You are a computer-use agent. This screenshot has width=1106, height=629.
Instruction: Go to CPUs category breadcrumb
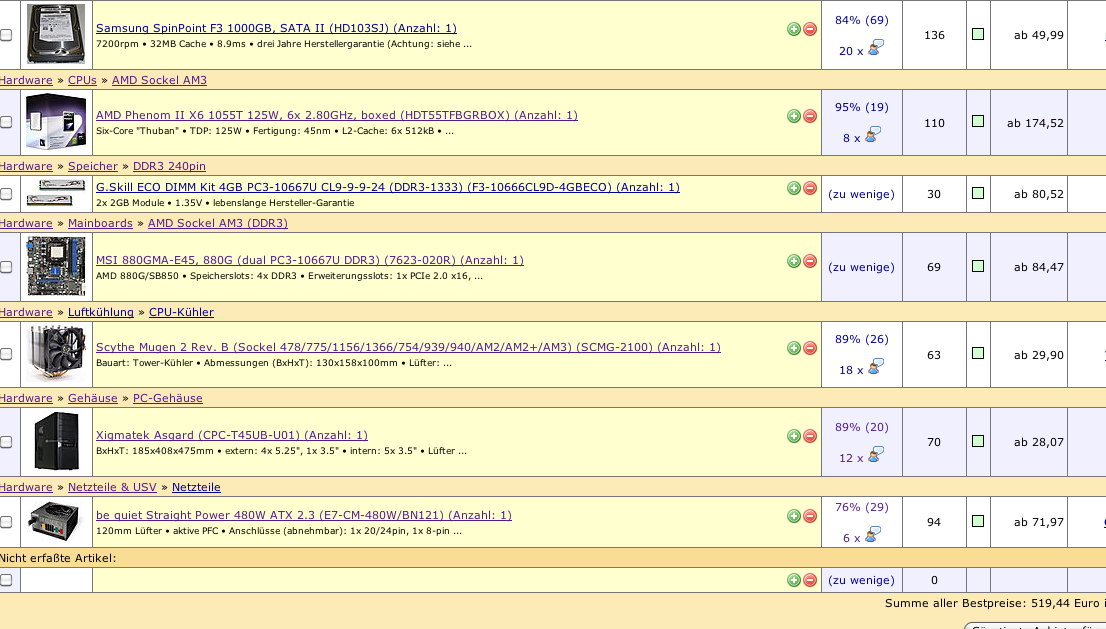coord(82,80)
